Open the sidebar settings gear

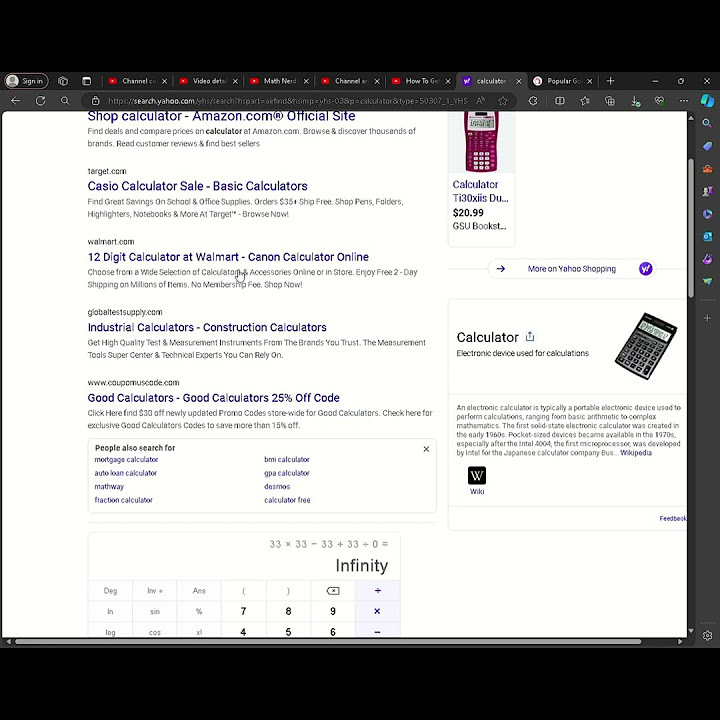tap(707, 636)
